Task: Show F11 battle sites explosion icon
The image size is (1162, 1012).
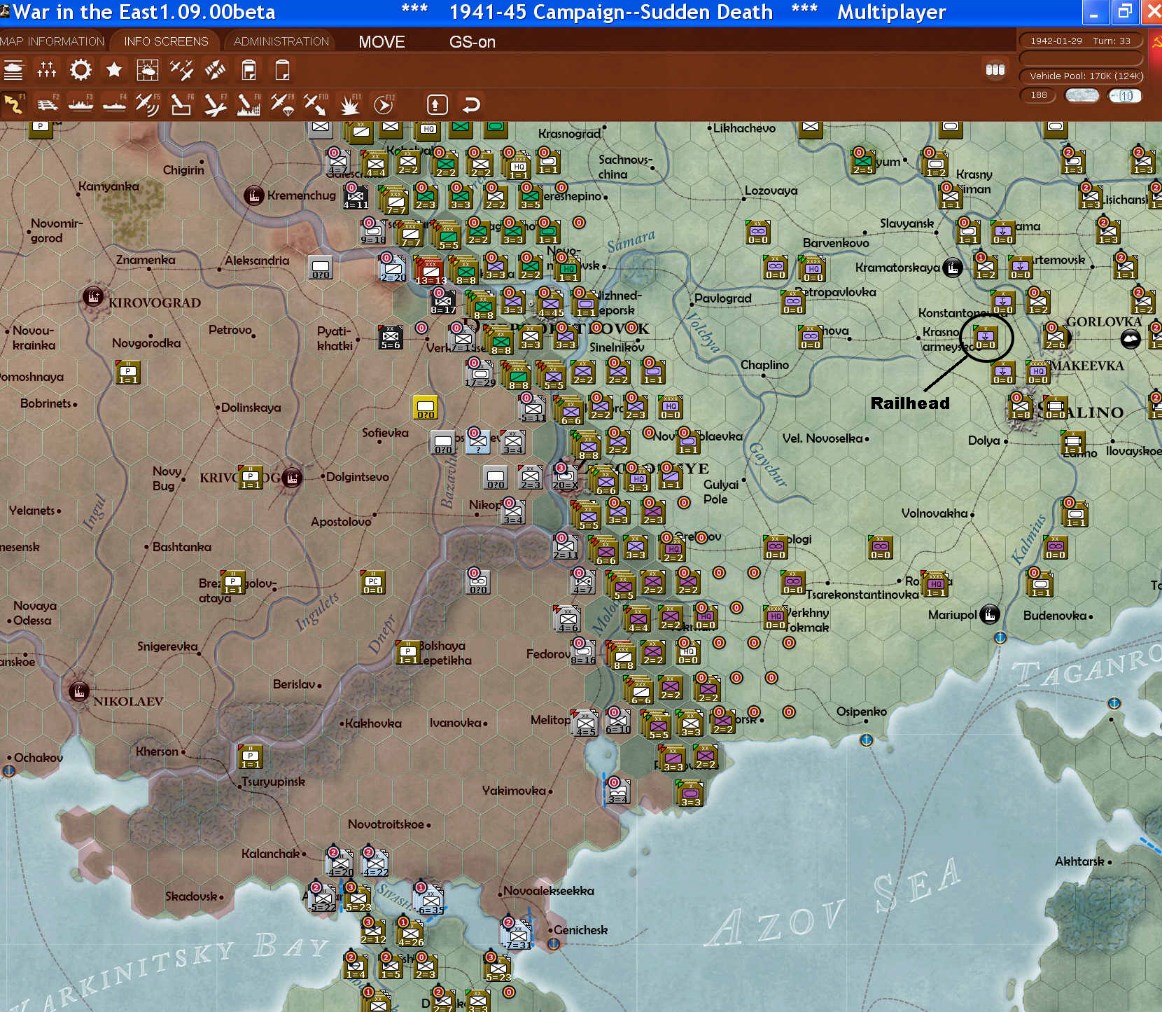Action: coord(349,104)
